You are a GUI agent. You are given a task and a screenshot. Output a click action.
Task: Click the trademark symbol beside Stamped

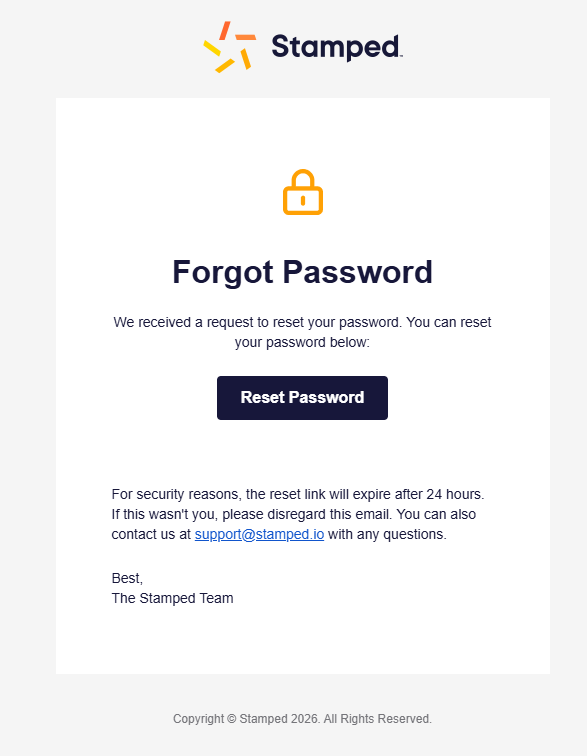point(401,56)
